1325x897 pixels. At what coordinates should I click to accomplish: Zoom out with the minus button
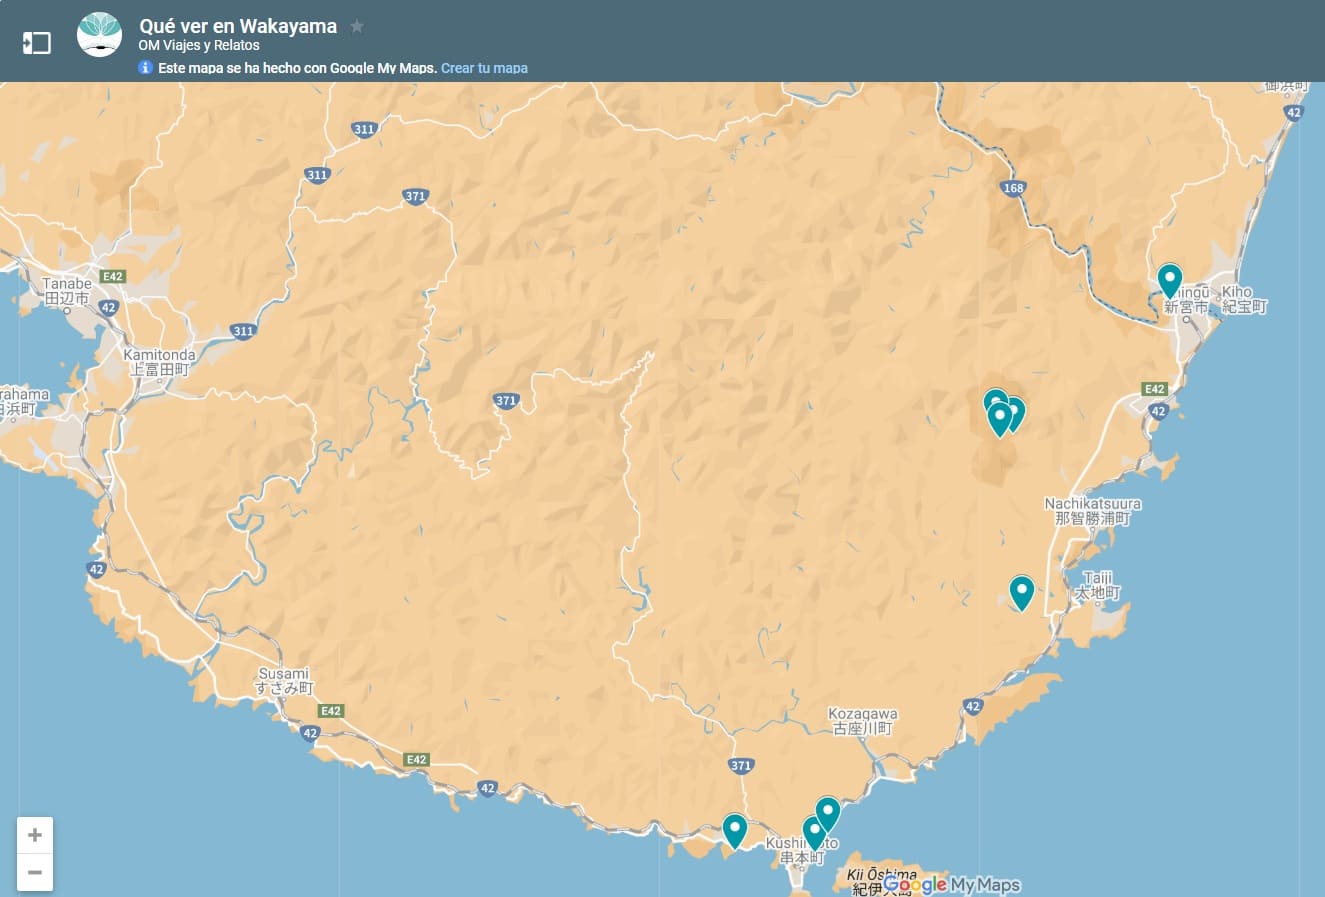coord(35,872)
